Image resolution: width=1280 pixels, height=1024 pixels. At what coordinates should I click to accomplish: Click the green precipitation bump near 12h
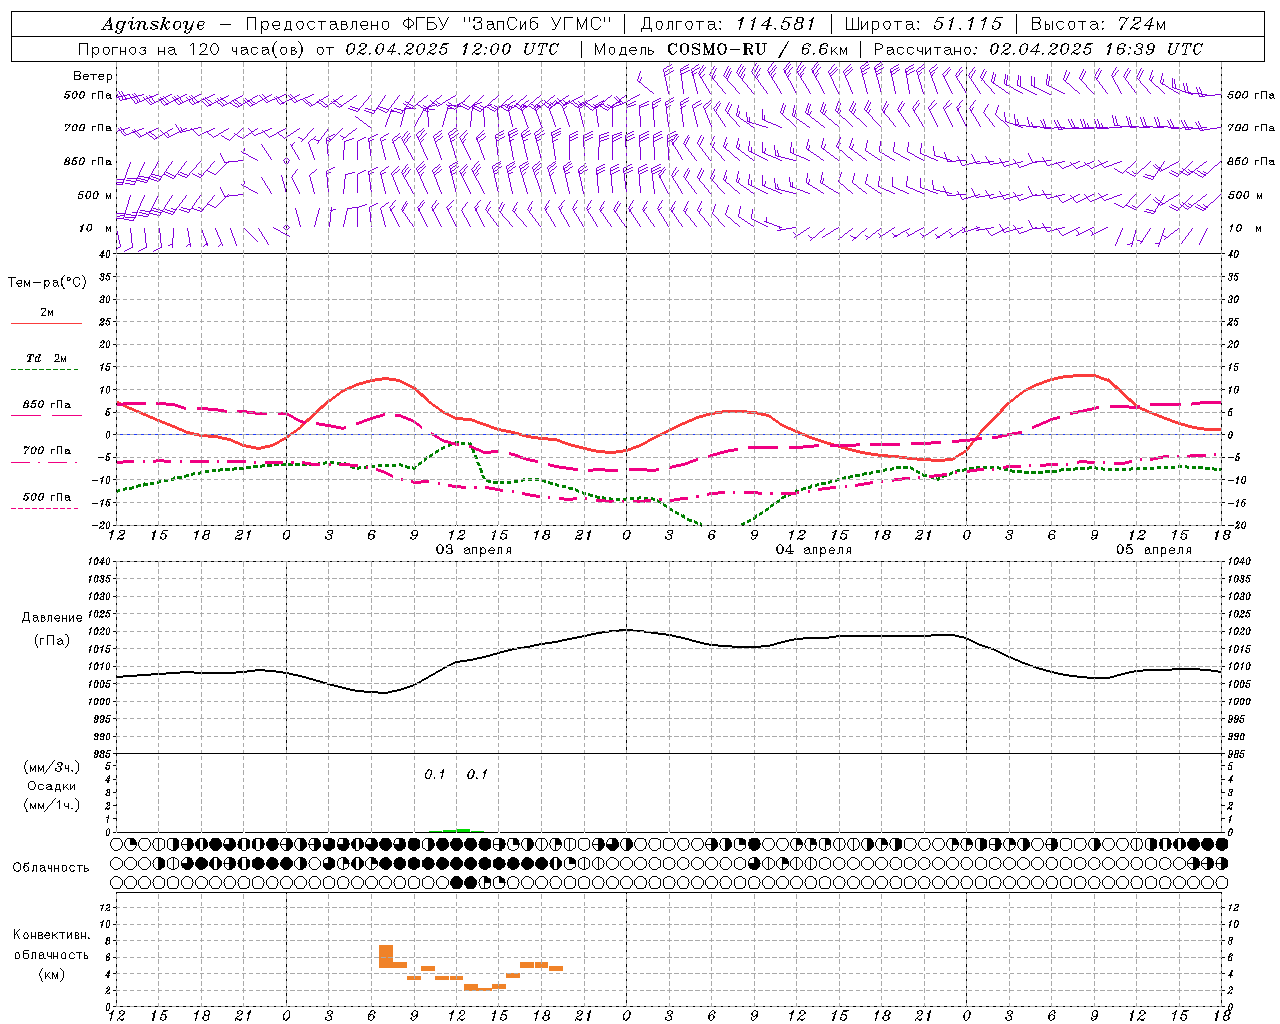(456, 830)
